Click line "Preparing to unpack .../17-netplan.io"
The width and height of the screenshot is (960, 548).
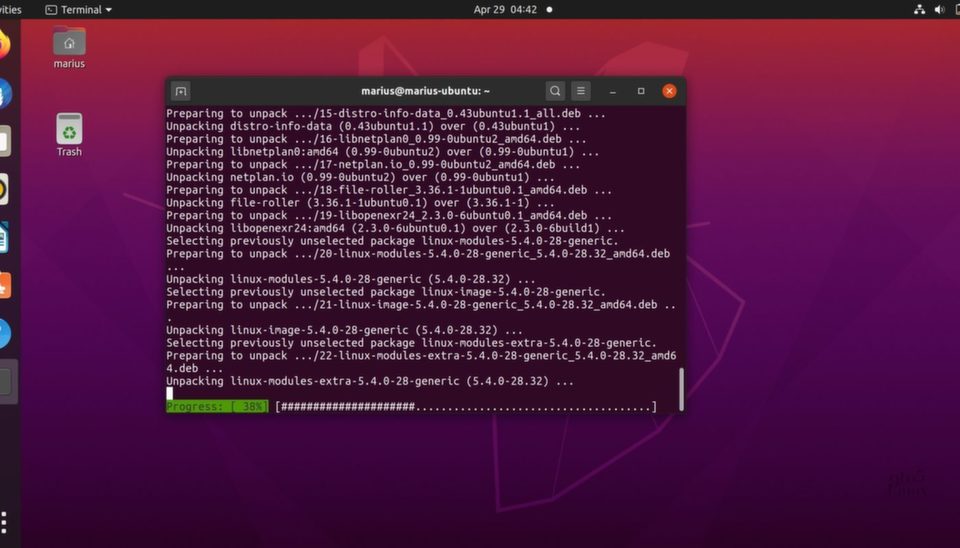tap(373, 164)
